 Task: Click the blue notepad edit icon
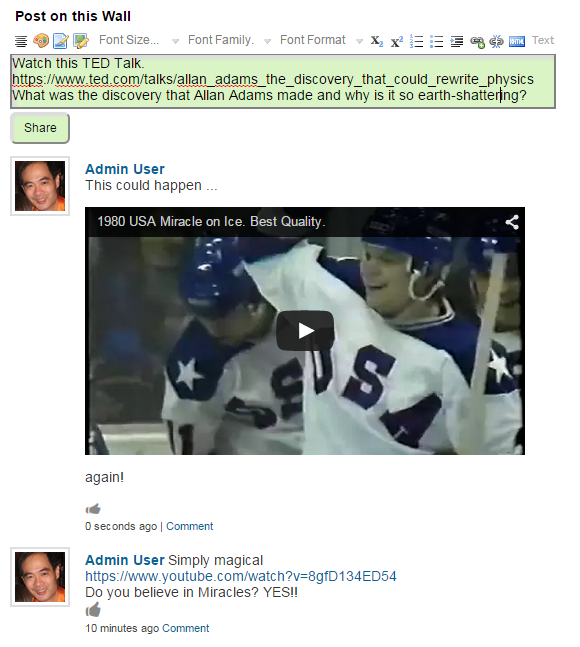point(61,41)
